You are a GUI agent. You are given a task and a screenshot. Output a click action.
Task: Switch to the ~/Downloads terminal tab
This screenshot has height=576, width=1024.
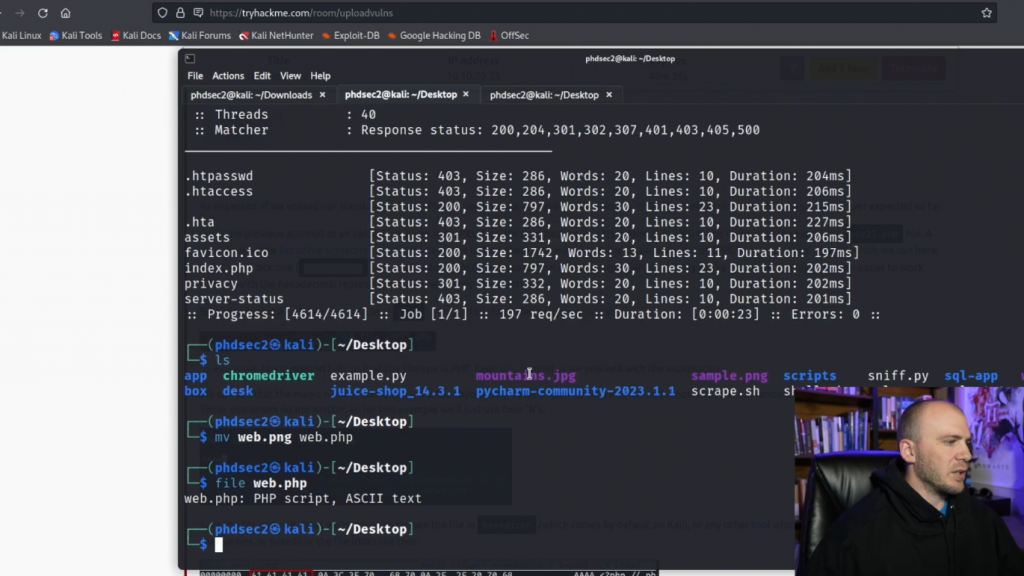tap(251, 95)
